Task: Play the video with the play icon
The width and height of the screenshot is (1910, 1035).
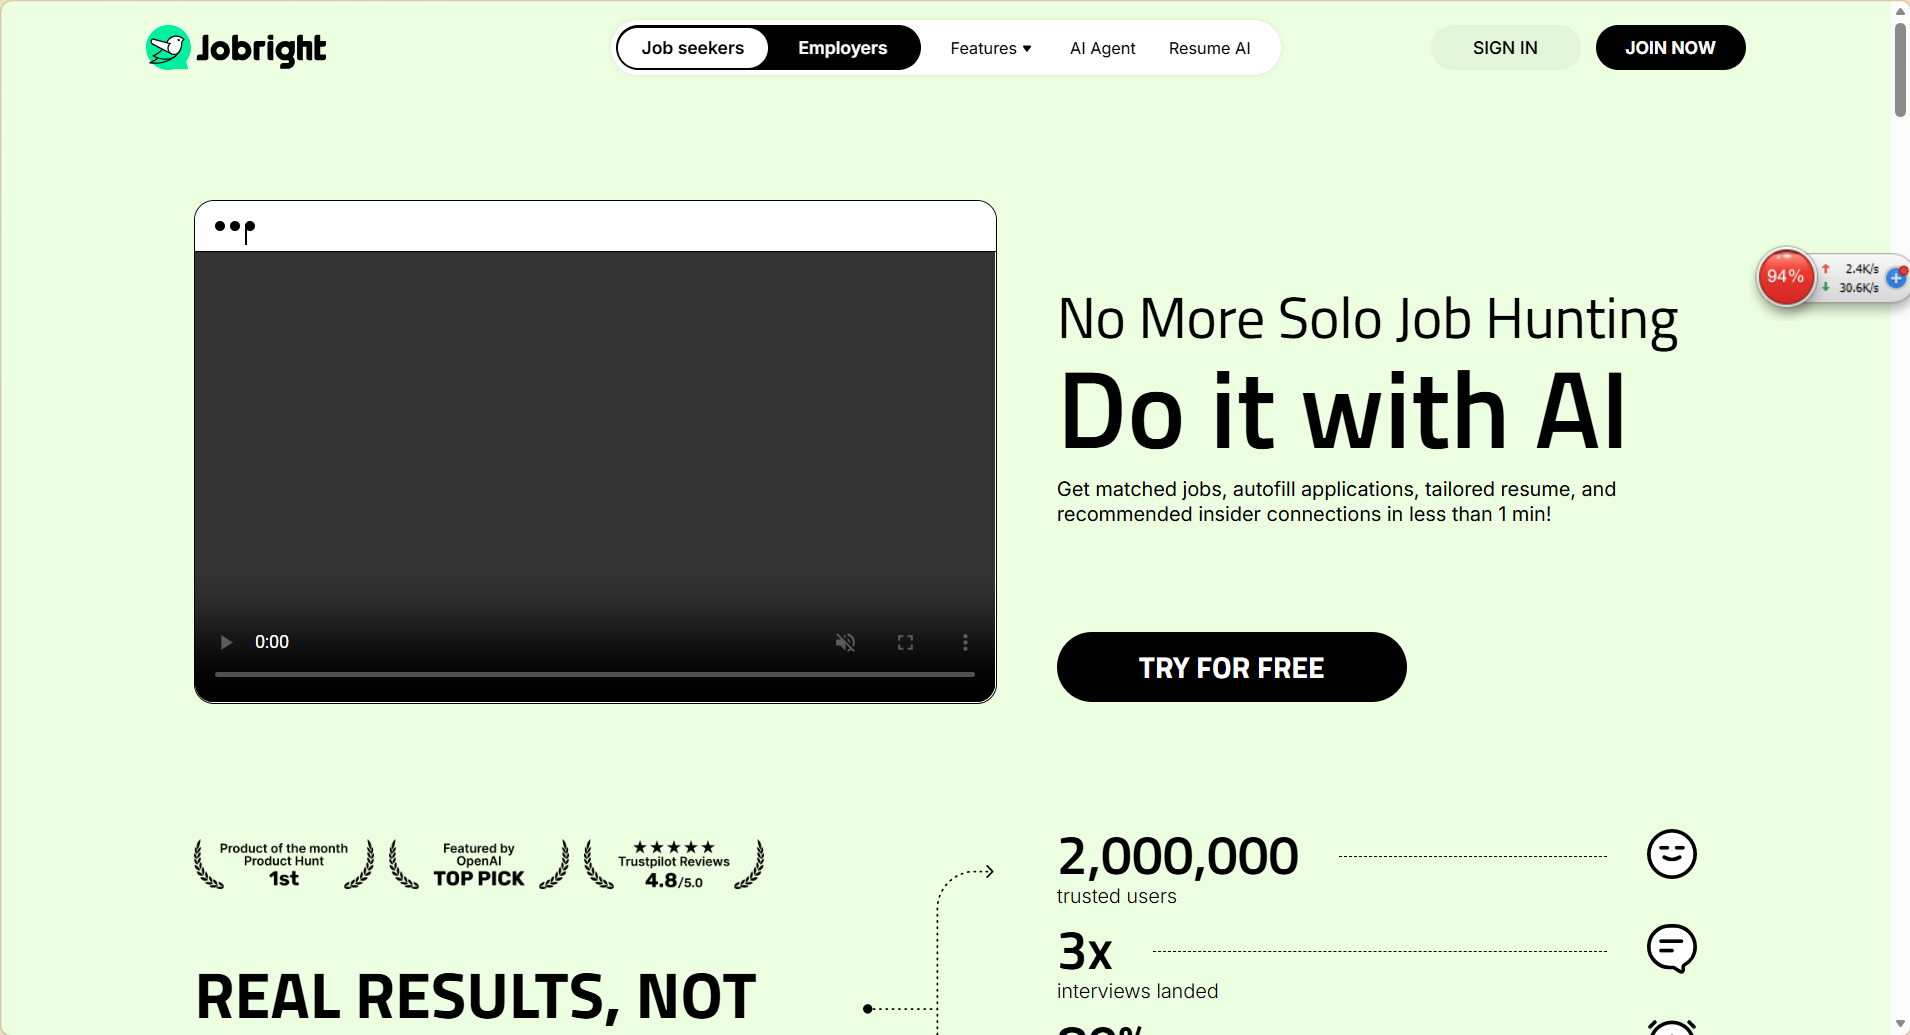Action: [x=226, y=642]
